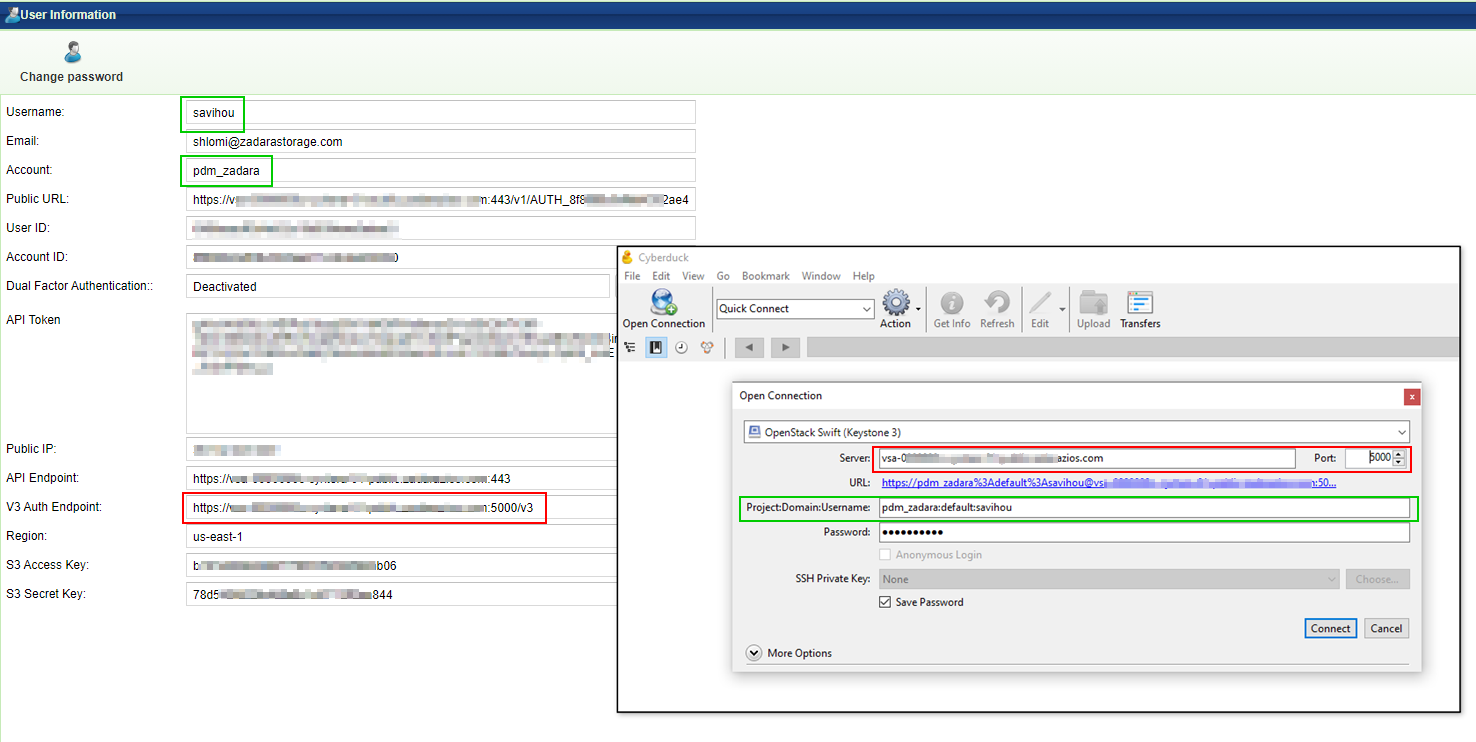Click the Email field shlomi@zadarastorage.com
Image resolution: width=1476 pixels, height=742 pixels.
pyautogui.click(x=441, y=141)
